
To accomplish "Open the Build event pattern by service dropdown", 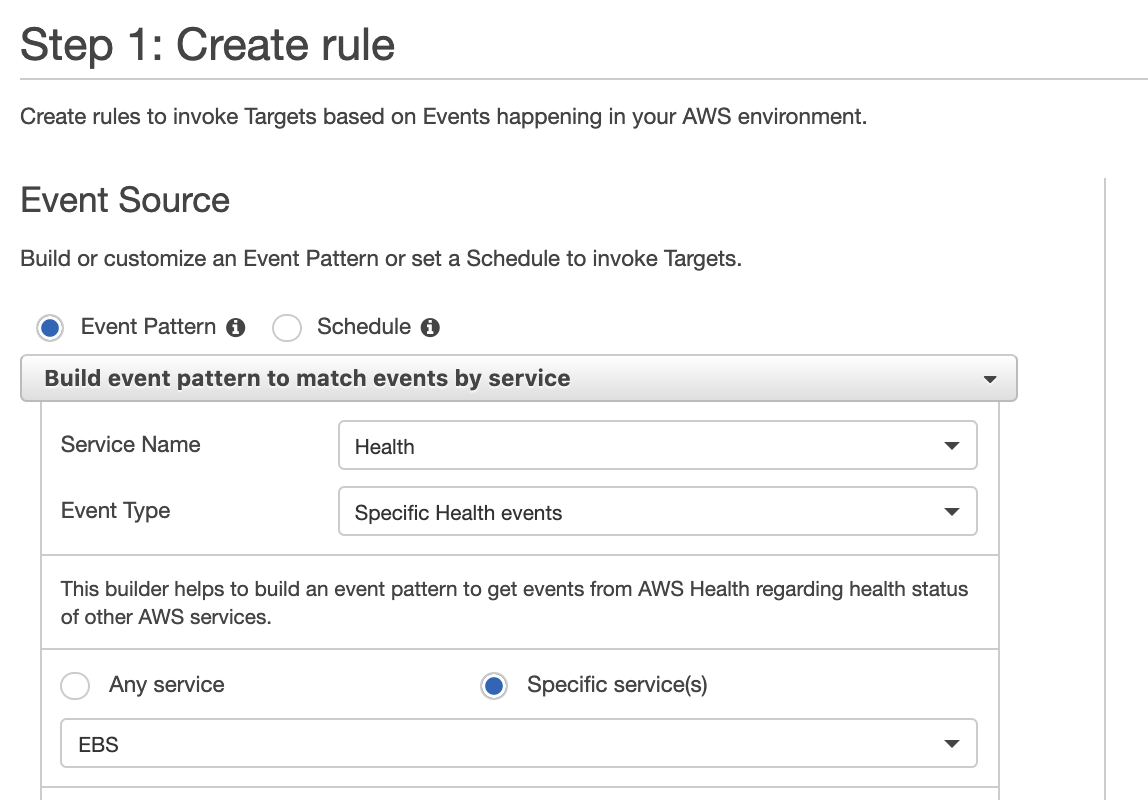I will pos(518,378).
